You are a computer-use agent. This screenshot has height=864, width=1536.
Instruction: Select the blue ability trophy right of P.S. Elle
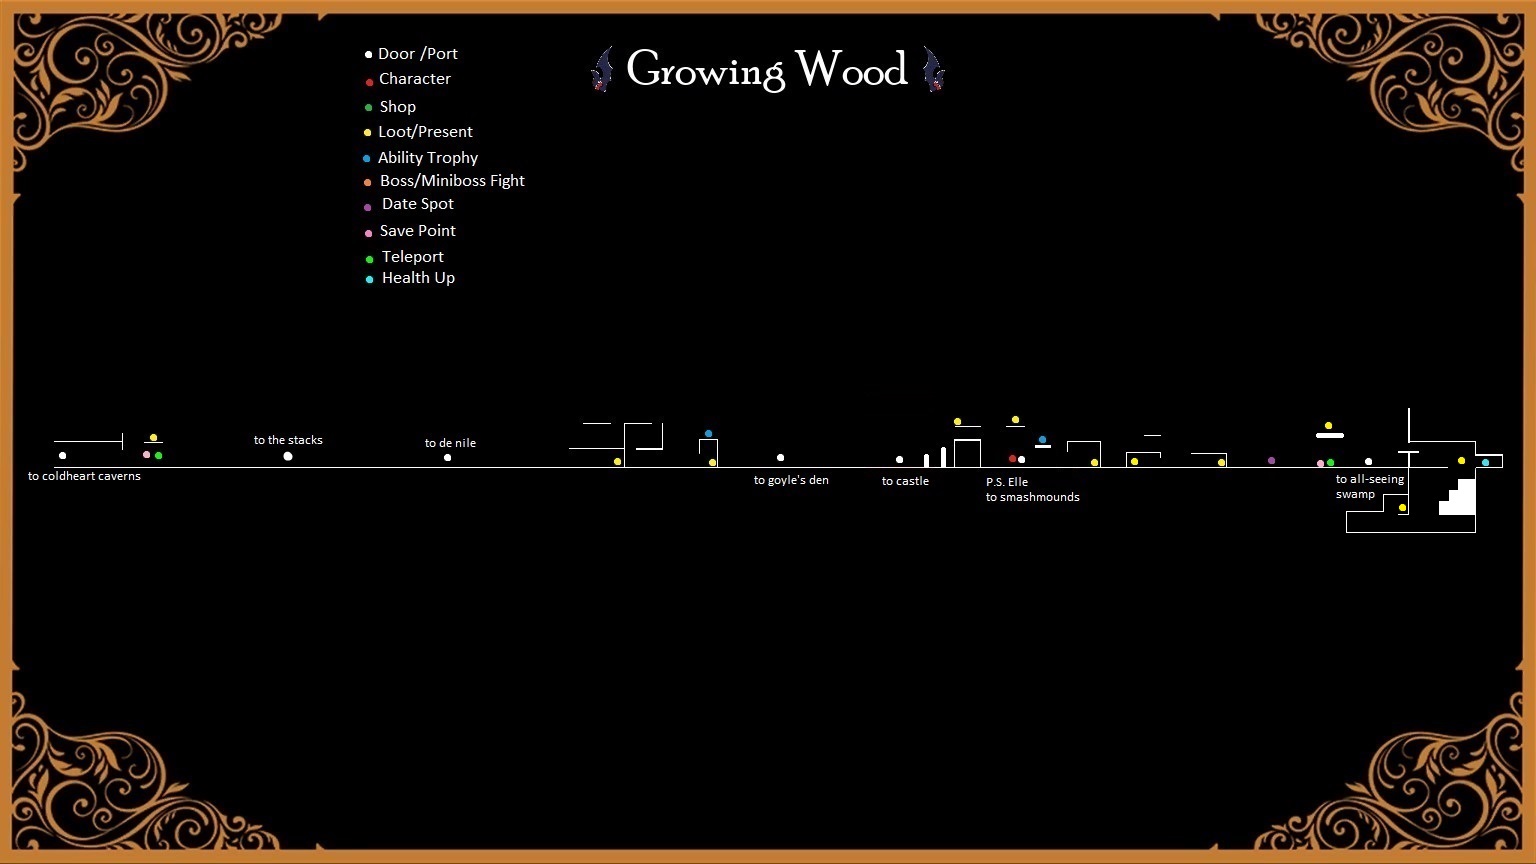click(x=1042, y=439)
